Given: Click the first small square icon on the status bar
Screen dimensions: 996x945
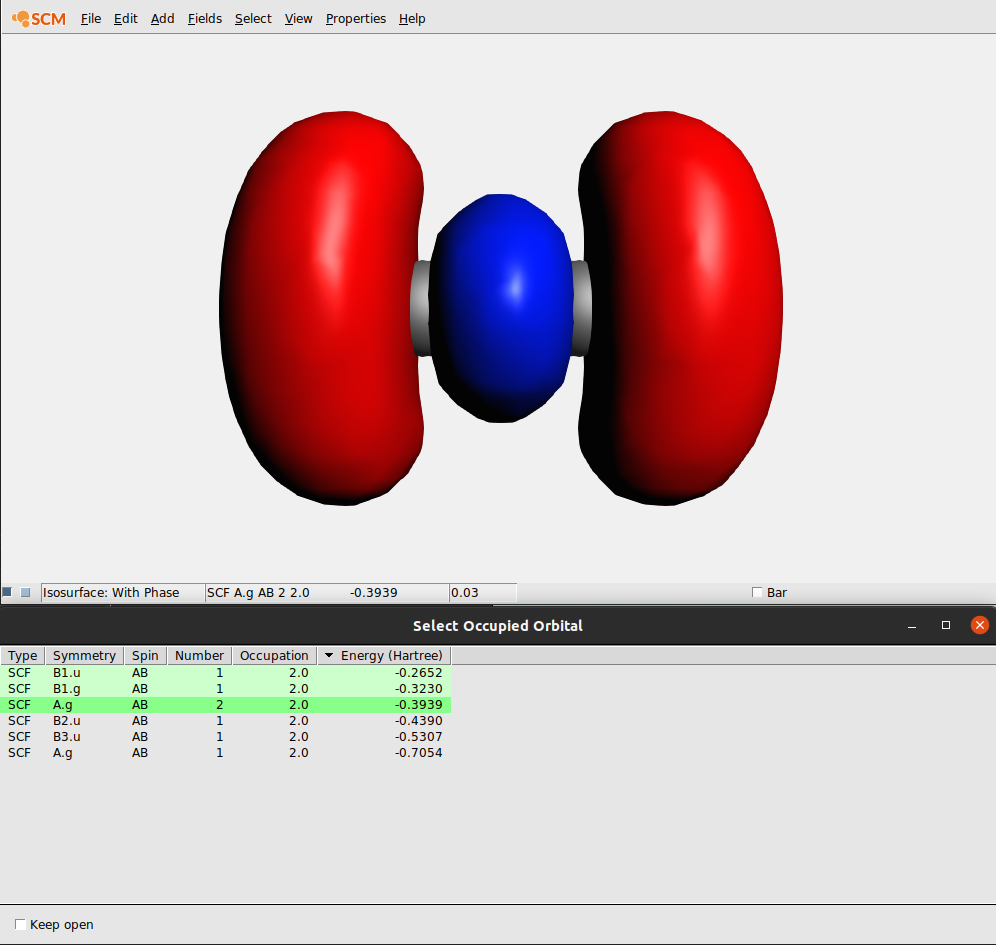Looking at the screenshot, I should pyautogui.click(x=7, y=592).
